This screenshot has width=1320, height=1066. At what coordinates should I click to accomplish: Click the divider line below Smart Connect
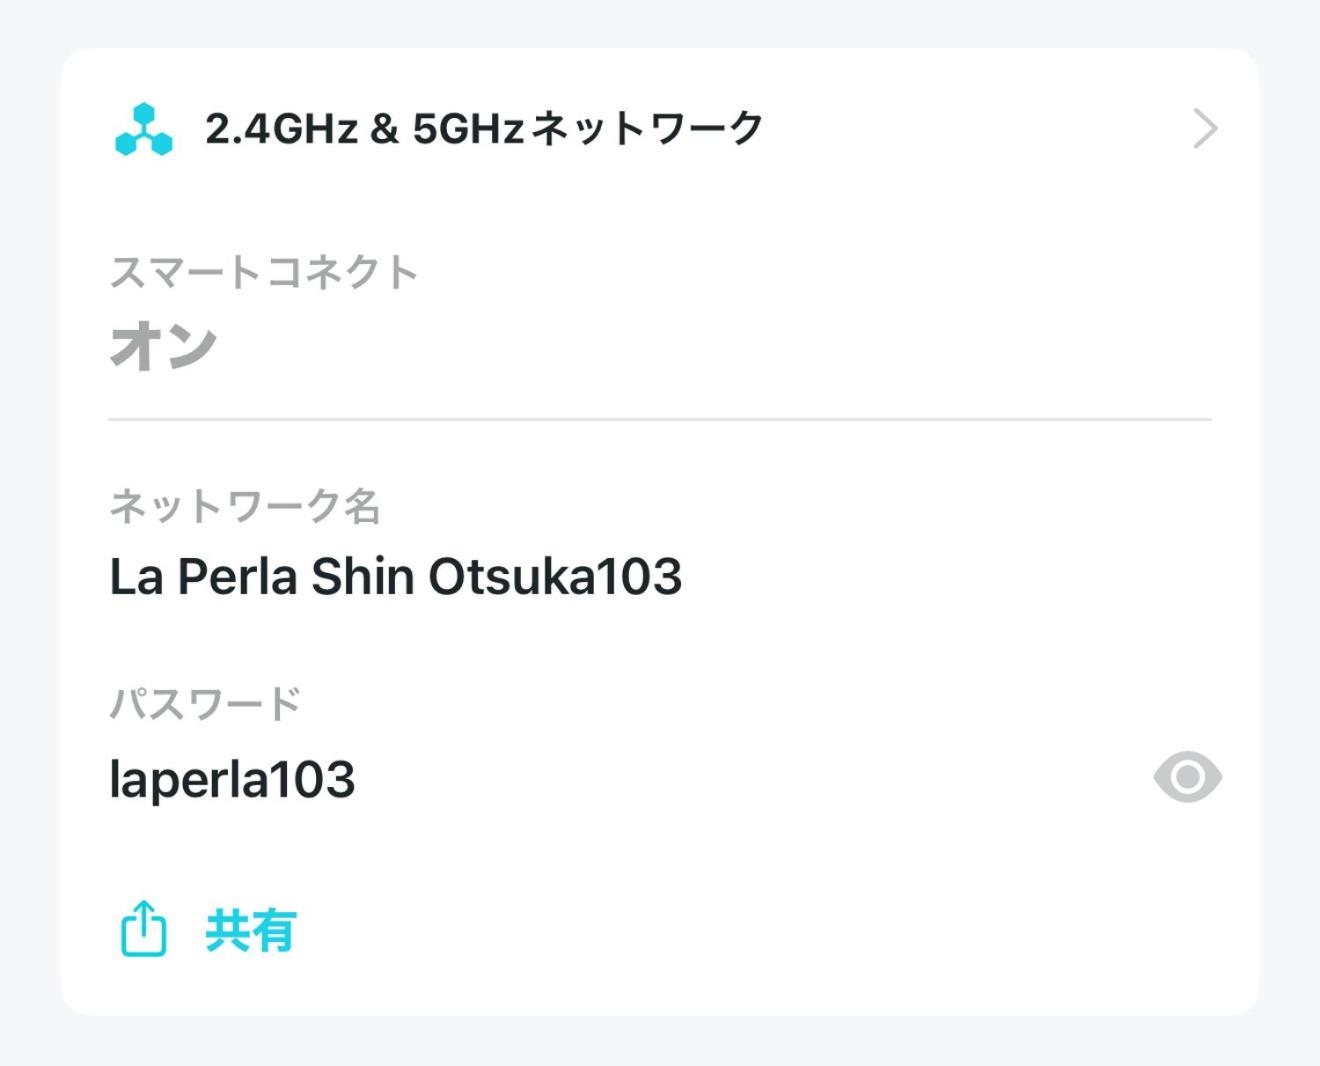point(660,420)
